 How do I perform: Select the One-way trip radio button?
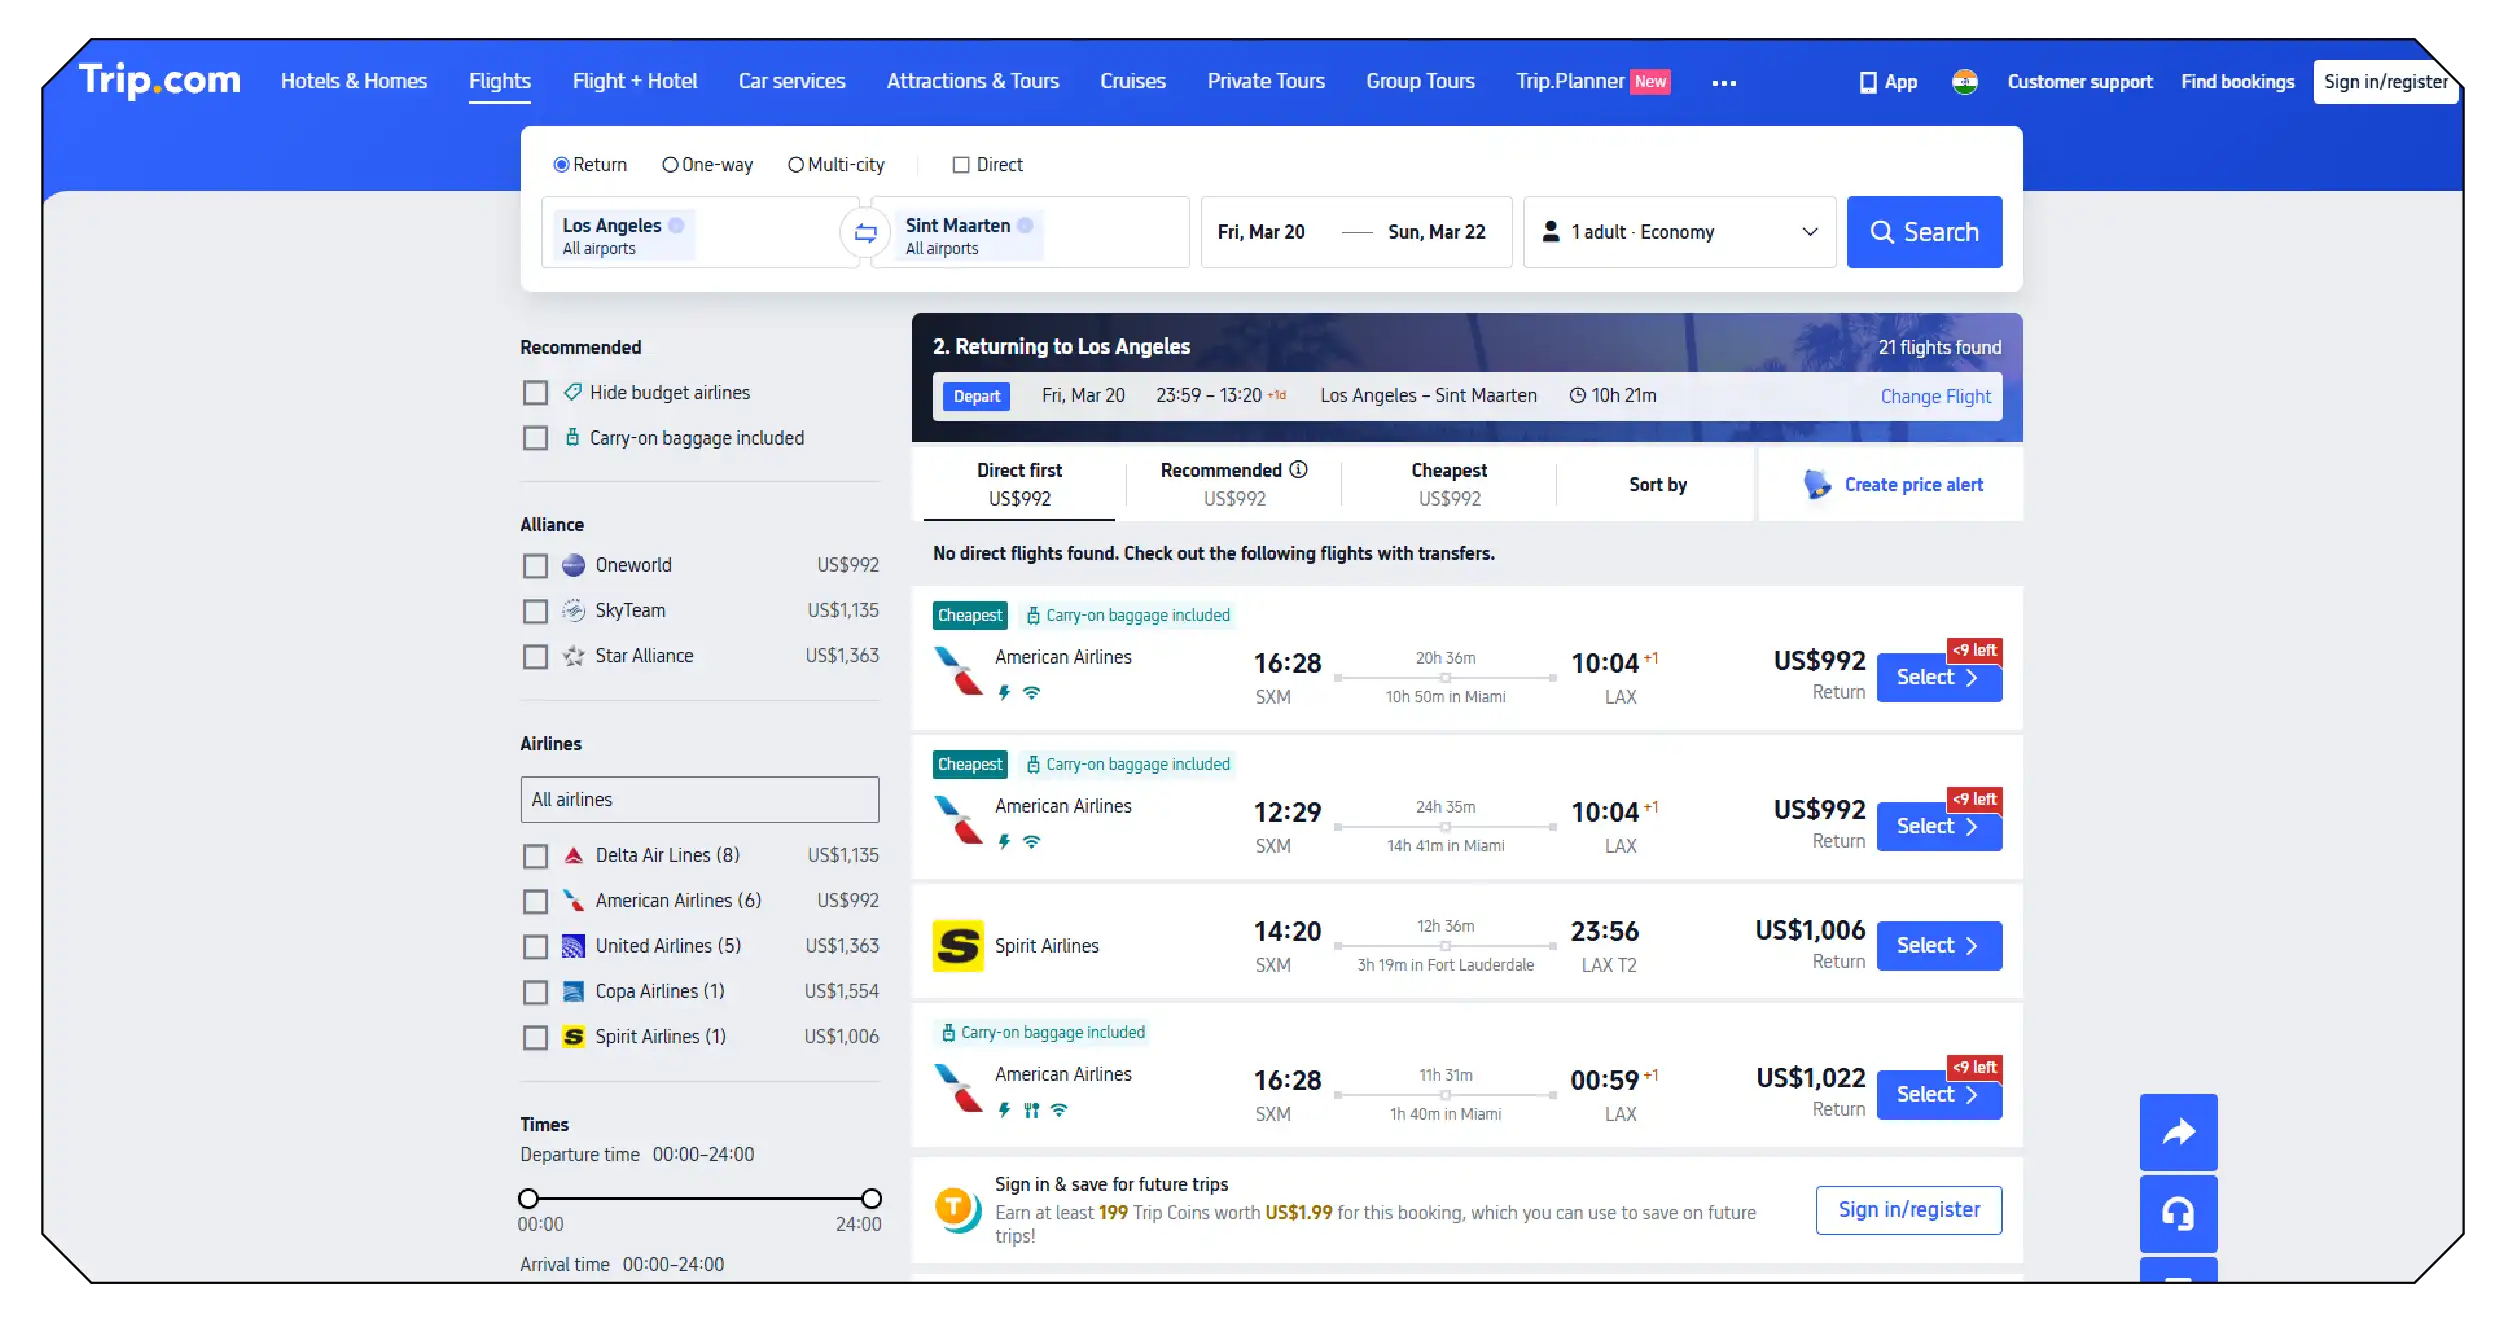tap(670, 165)
